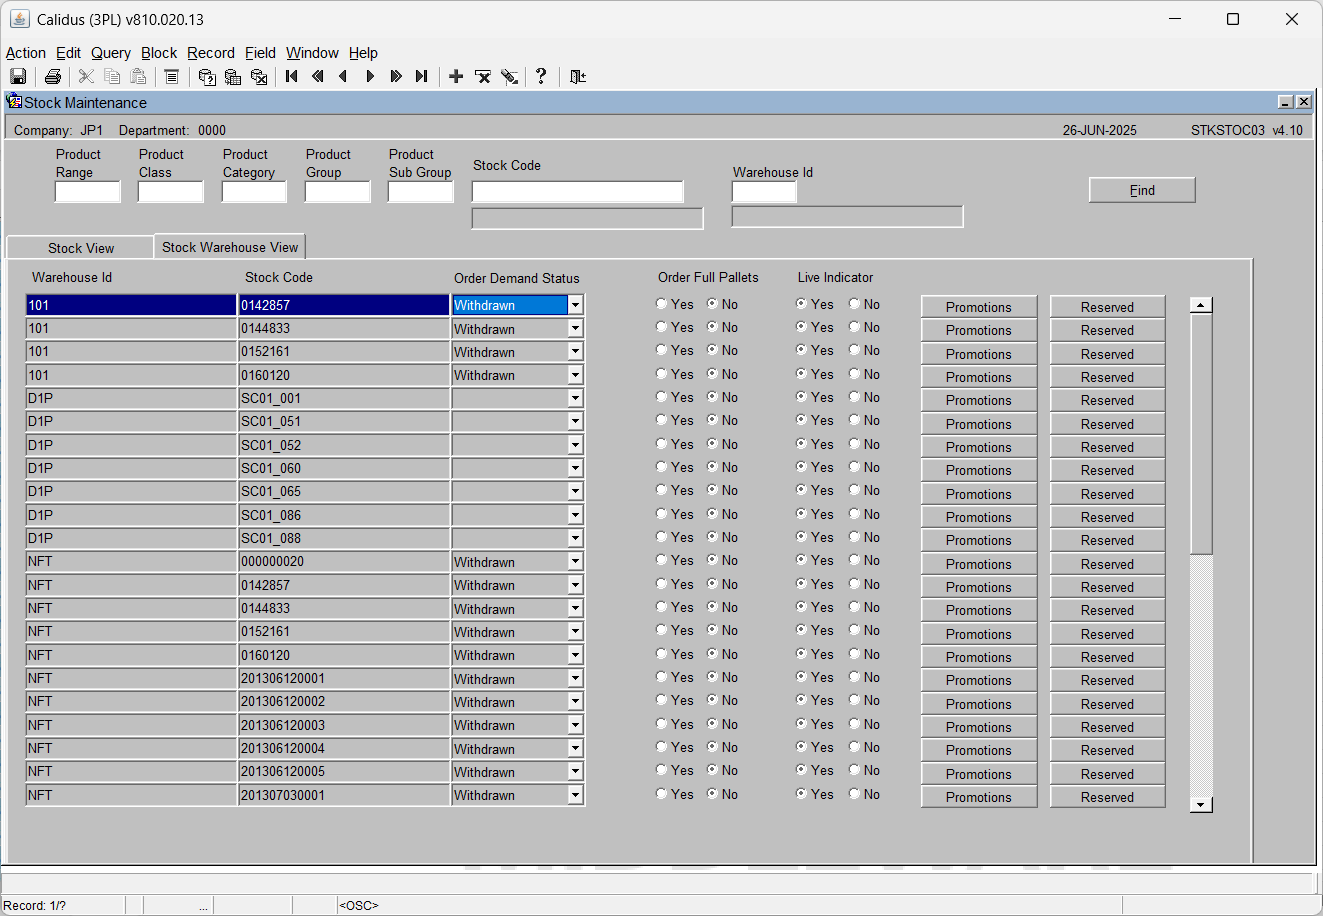Open Order Demand Status dropdown for SC01_052

(x=575, y=445)
